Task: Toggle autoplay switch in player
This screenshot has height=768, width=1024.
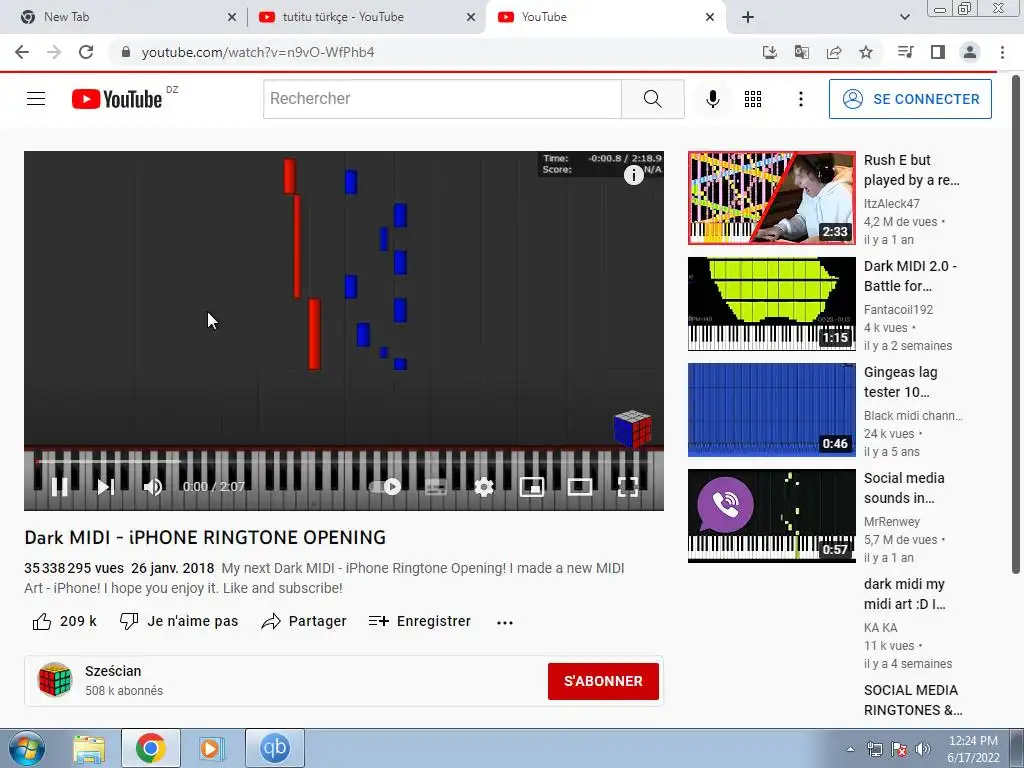Action: (385, 487)
